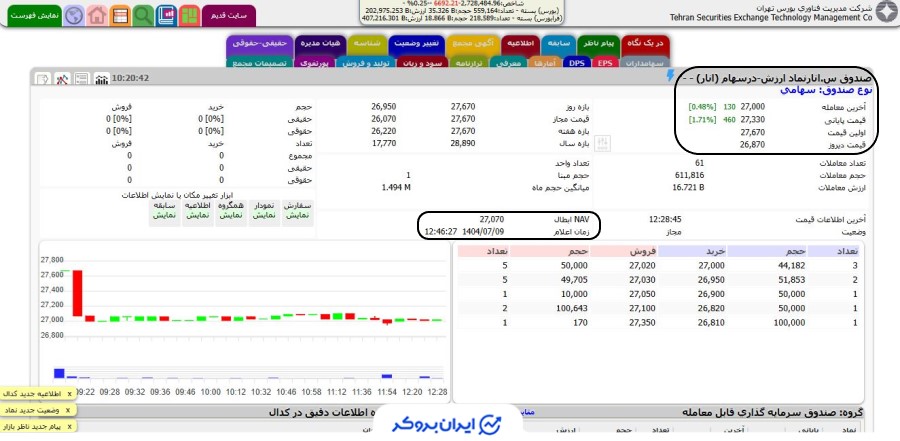
Task: Toggle سابقه نمایش history display
Action: (165, 210)
